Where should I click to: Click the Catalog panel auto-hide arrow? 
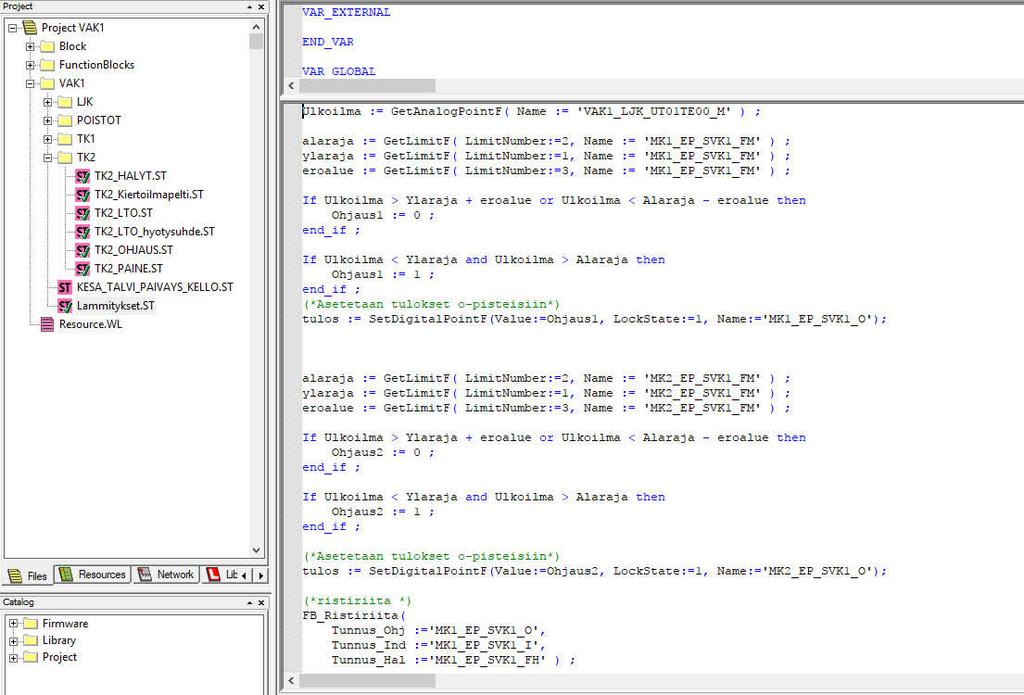(x=249, y=602)
